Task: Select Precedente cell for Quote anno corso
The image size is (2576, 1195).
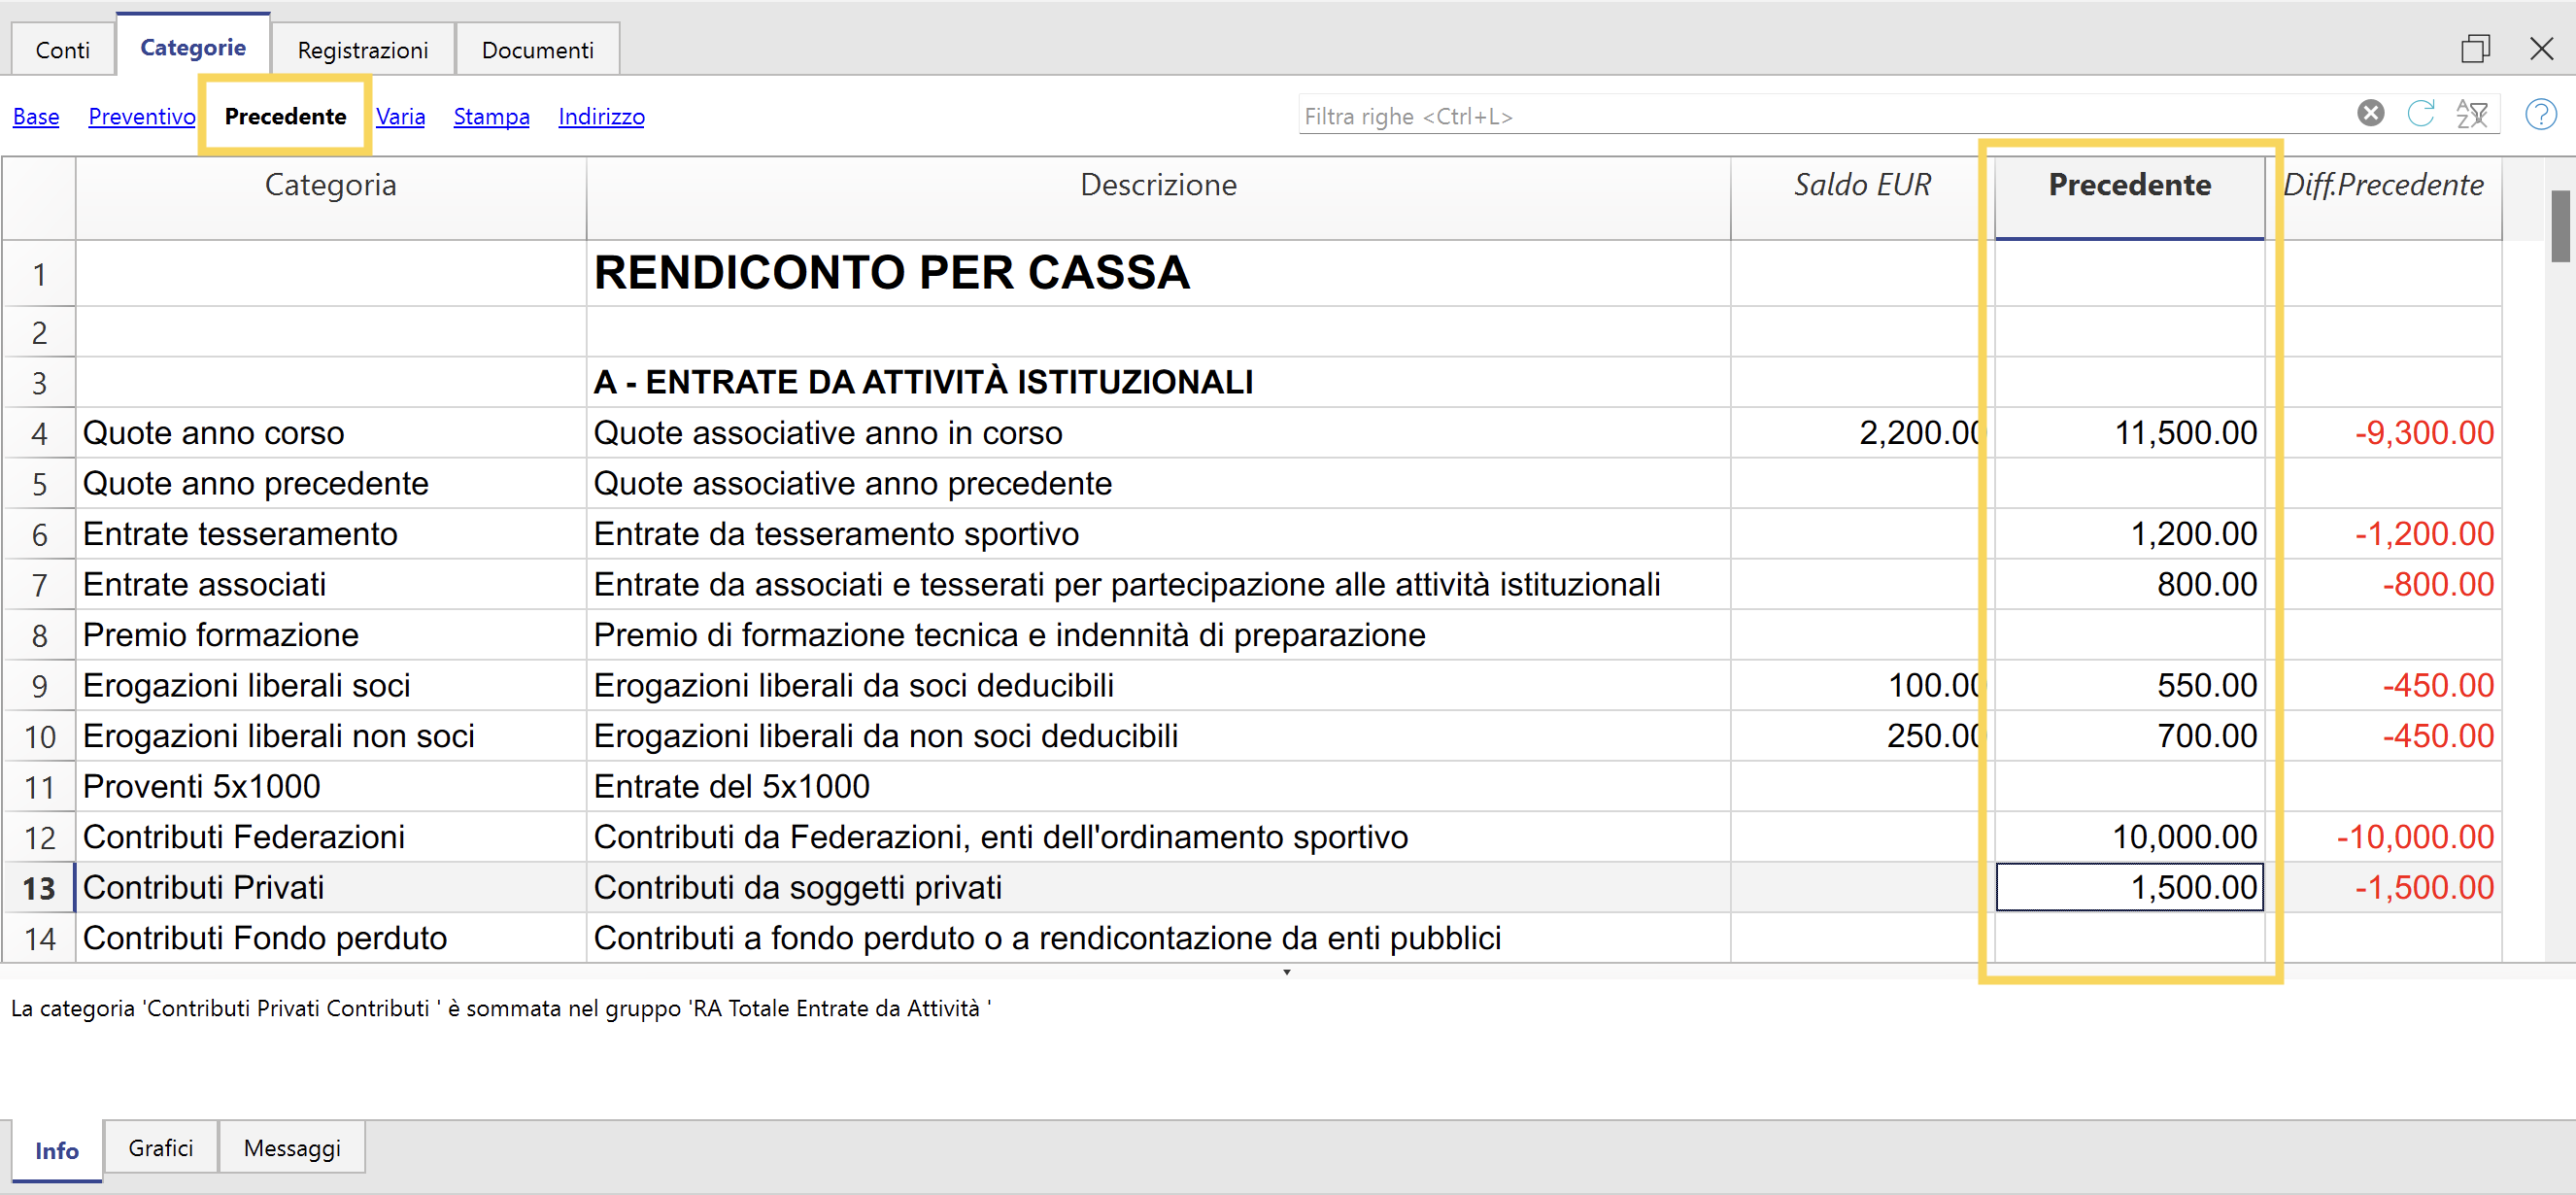Action: [x=2130, y=433]
